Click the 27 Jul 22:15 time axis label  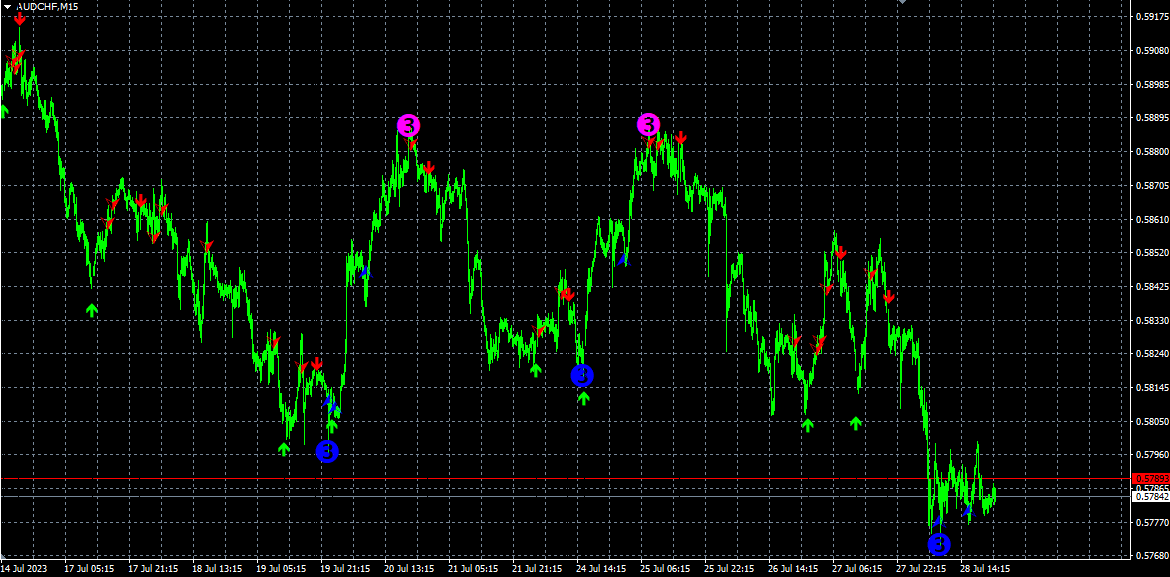(922, 569)
